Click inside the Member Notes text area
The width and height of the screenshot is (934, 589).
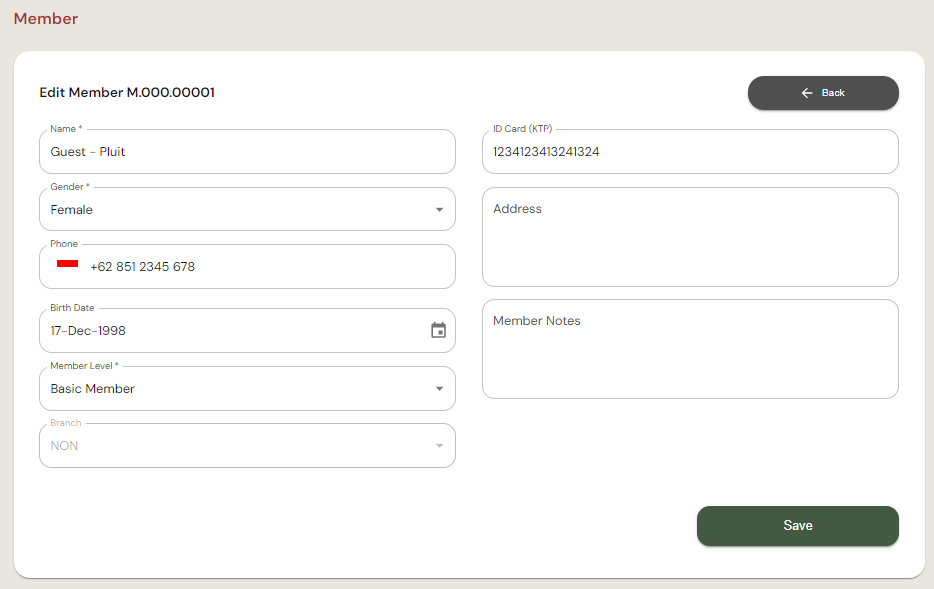pos(690,350)
